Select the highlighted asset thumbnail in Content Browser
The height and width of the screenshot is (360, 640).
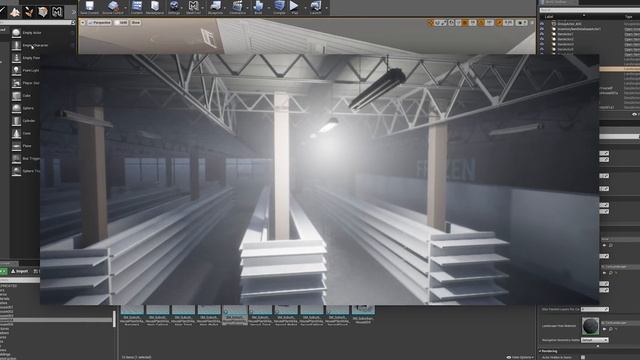[235, 315]
